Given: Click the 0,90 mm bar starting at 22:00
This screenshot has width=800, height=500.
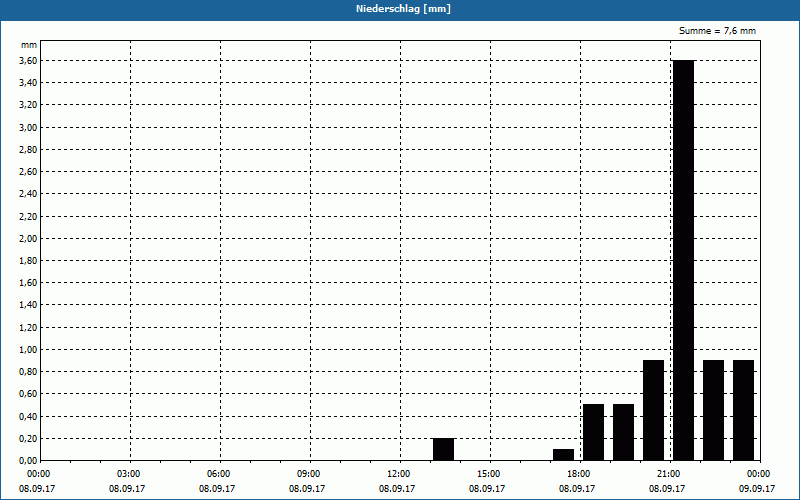Looking at the screenshot, I should 713,411.
